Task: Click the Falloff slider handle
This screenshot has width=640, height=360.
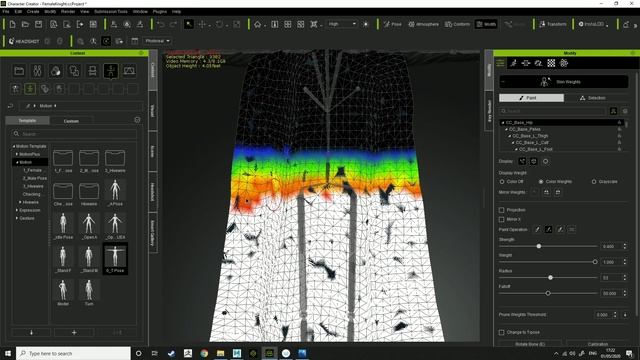Action: coord(548,293)
